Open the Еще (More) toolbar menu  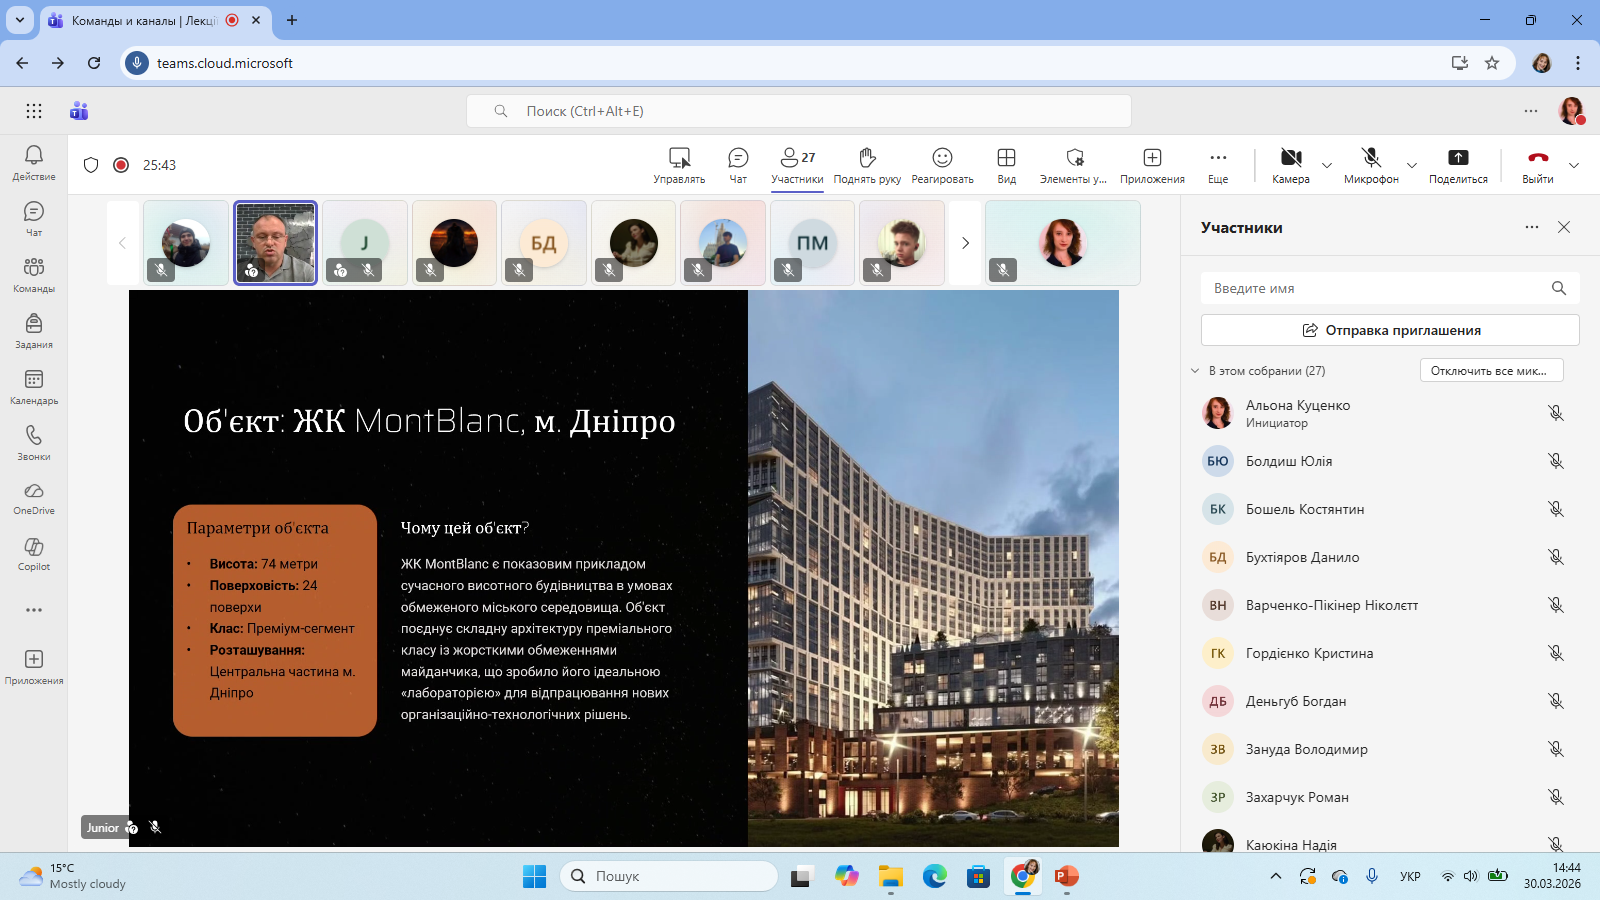pyautogui.click(x=1218, y=158)
